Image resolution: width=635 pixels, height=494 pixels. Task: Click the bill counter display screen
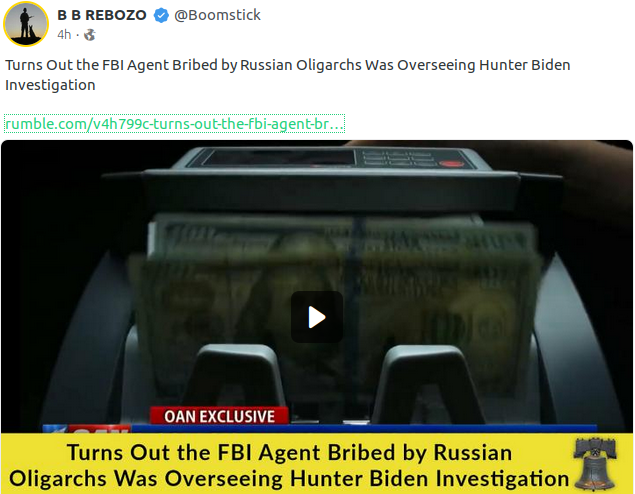click(279, 158)
